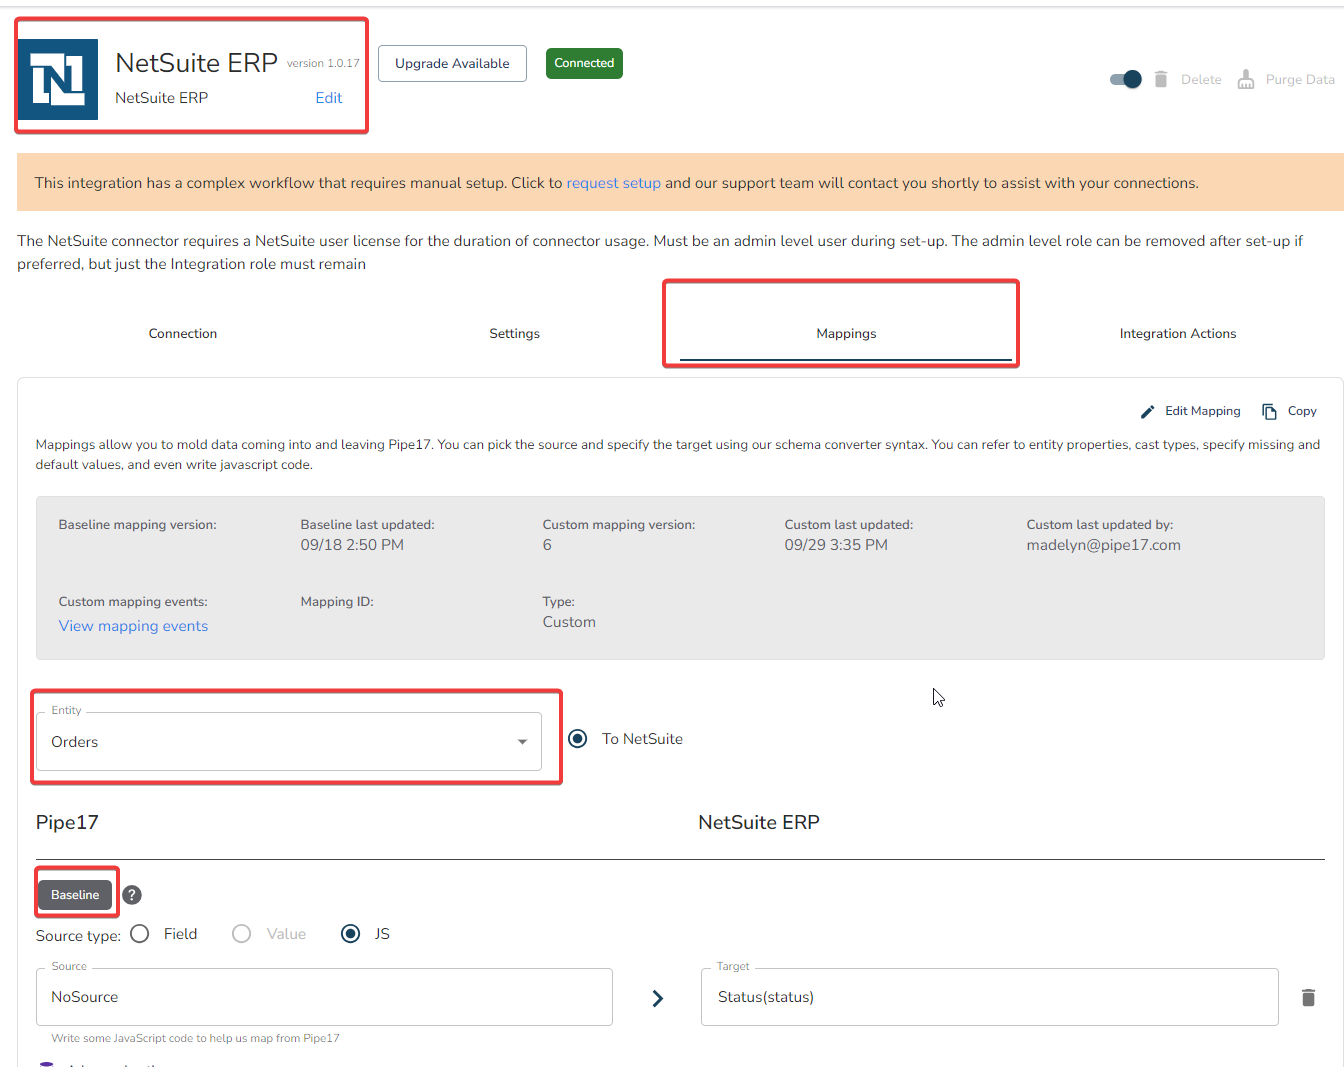1344x1067 pixels.
Task: Click the Edit link under NetSuite ERP
Action: (x=329, y=98)
